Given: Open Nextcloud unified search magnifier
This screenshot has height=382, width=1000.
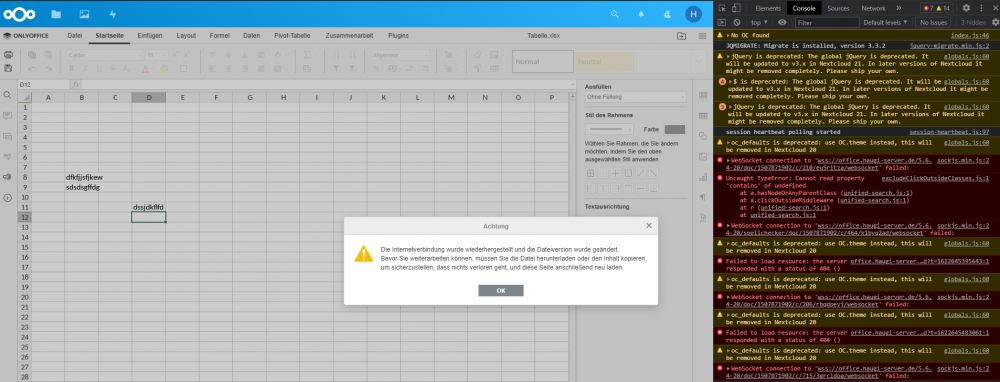Looking at the screenshot, I should [x=615, y=13].
